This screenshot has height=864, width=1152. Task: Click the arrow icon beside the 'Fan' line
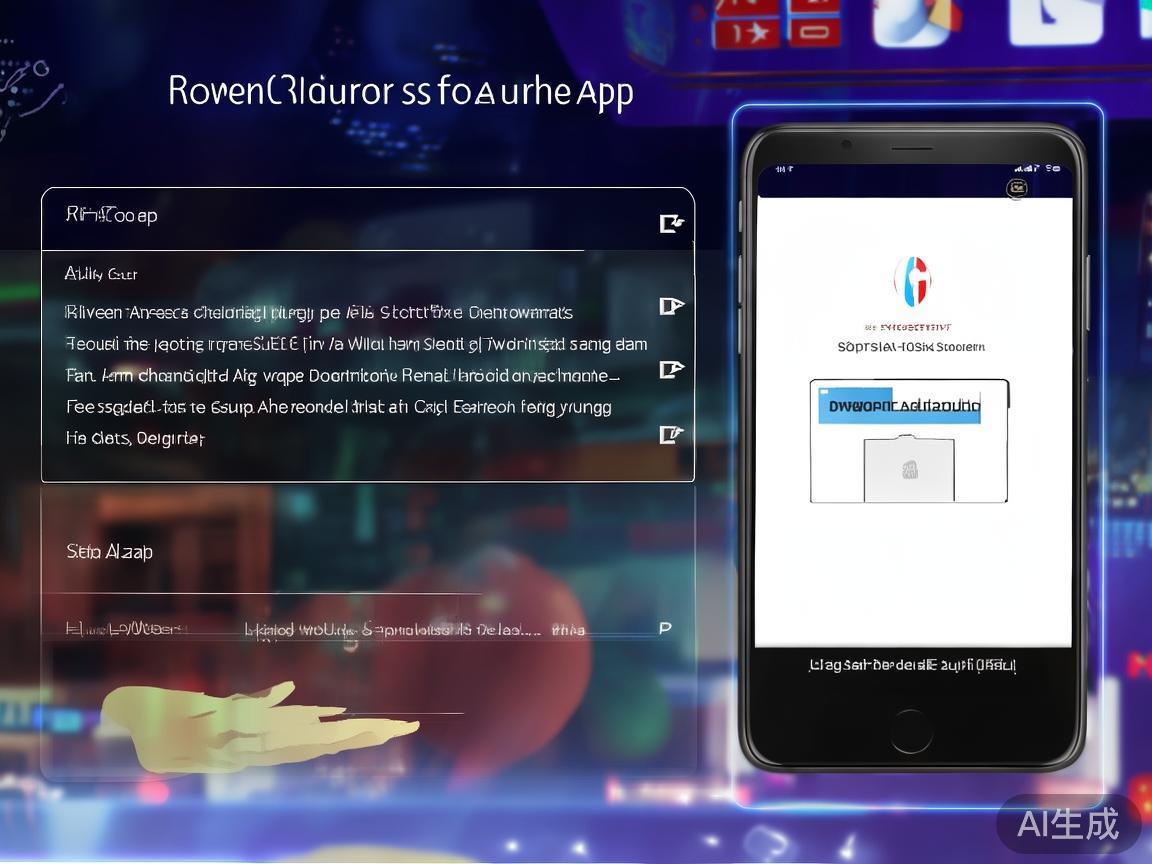tap(671, 370)
